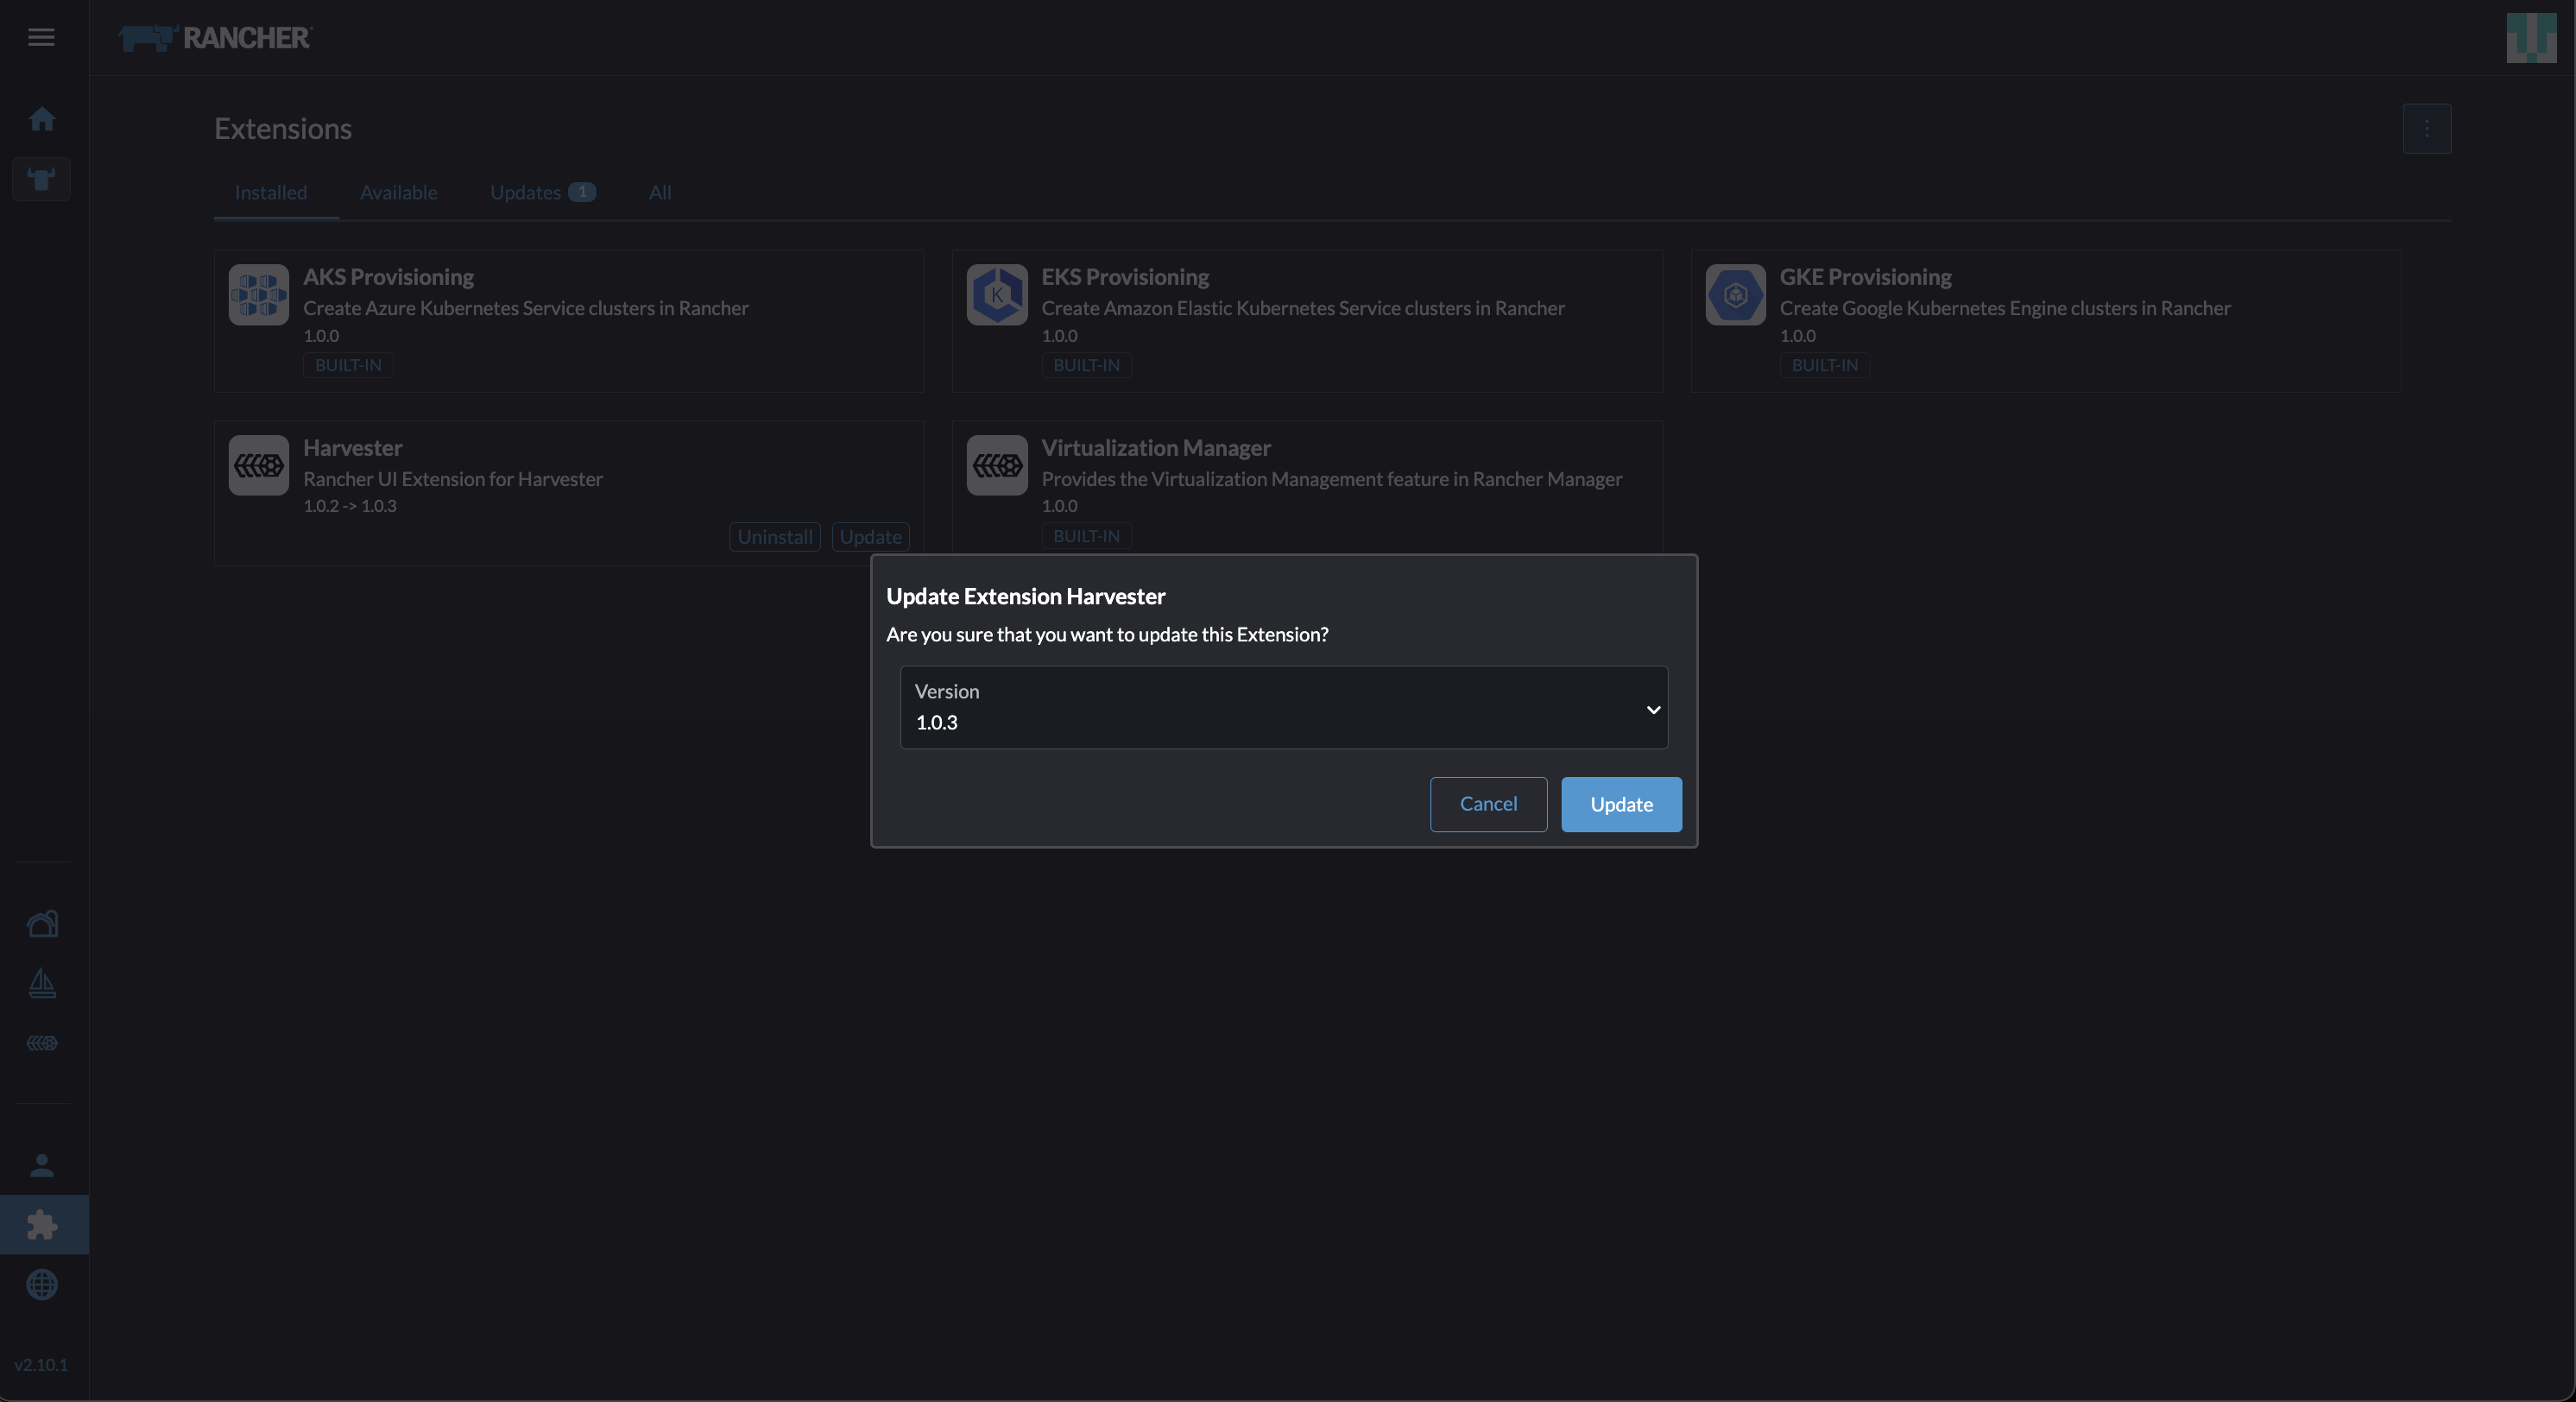Cancel the Harvester extension update
This screenshot has height=1402, width=2576.
tap(1488, 804)
